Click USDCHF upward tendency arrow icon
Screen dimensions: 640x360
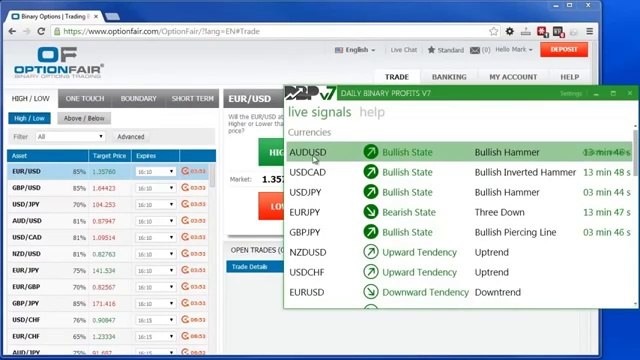371,272
